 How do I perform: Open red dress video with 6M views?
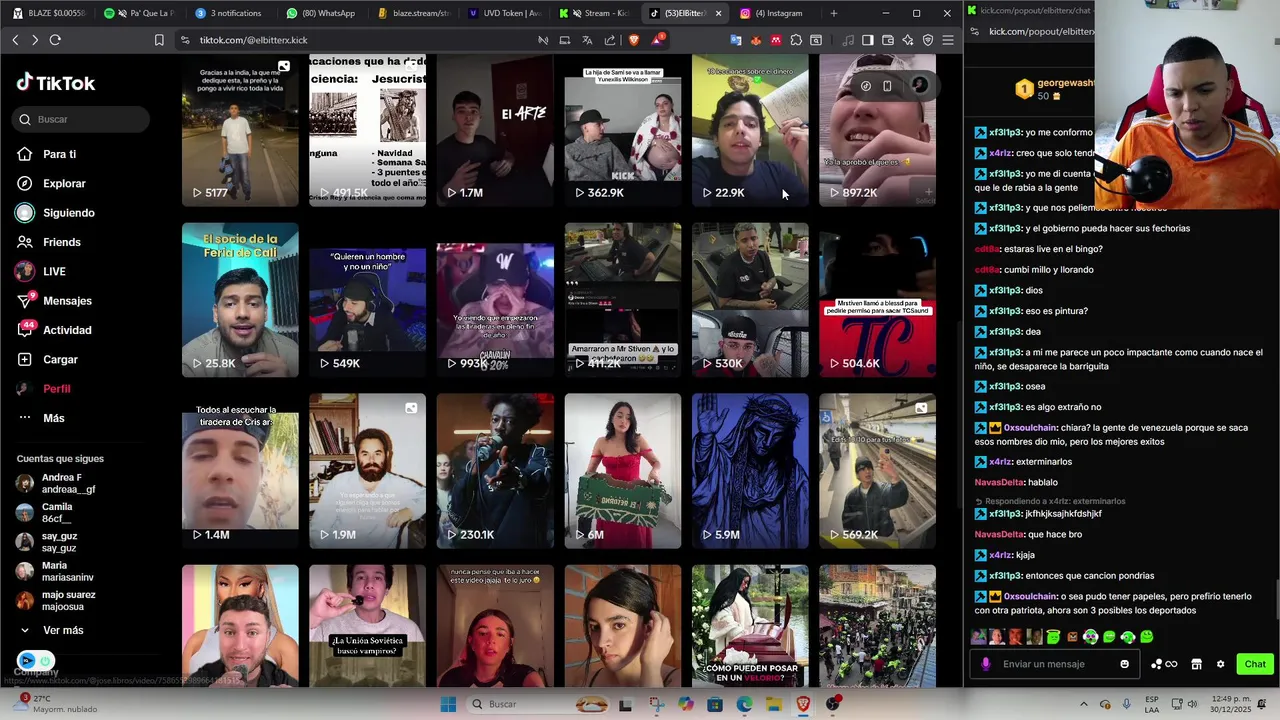point(622,471)
